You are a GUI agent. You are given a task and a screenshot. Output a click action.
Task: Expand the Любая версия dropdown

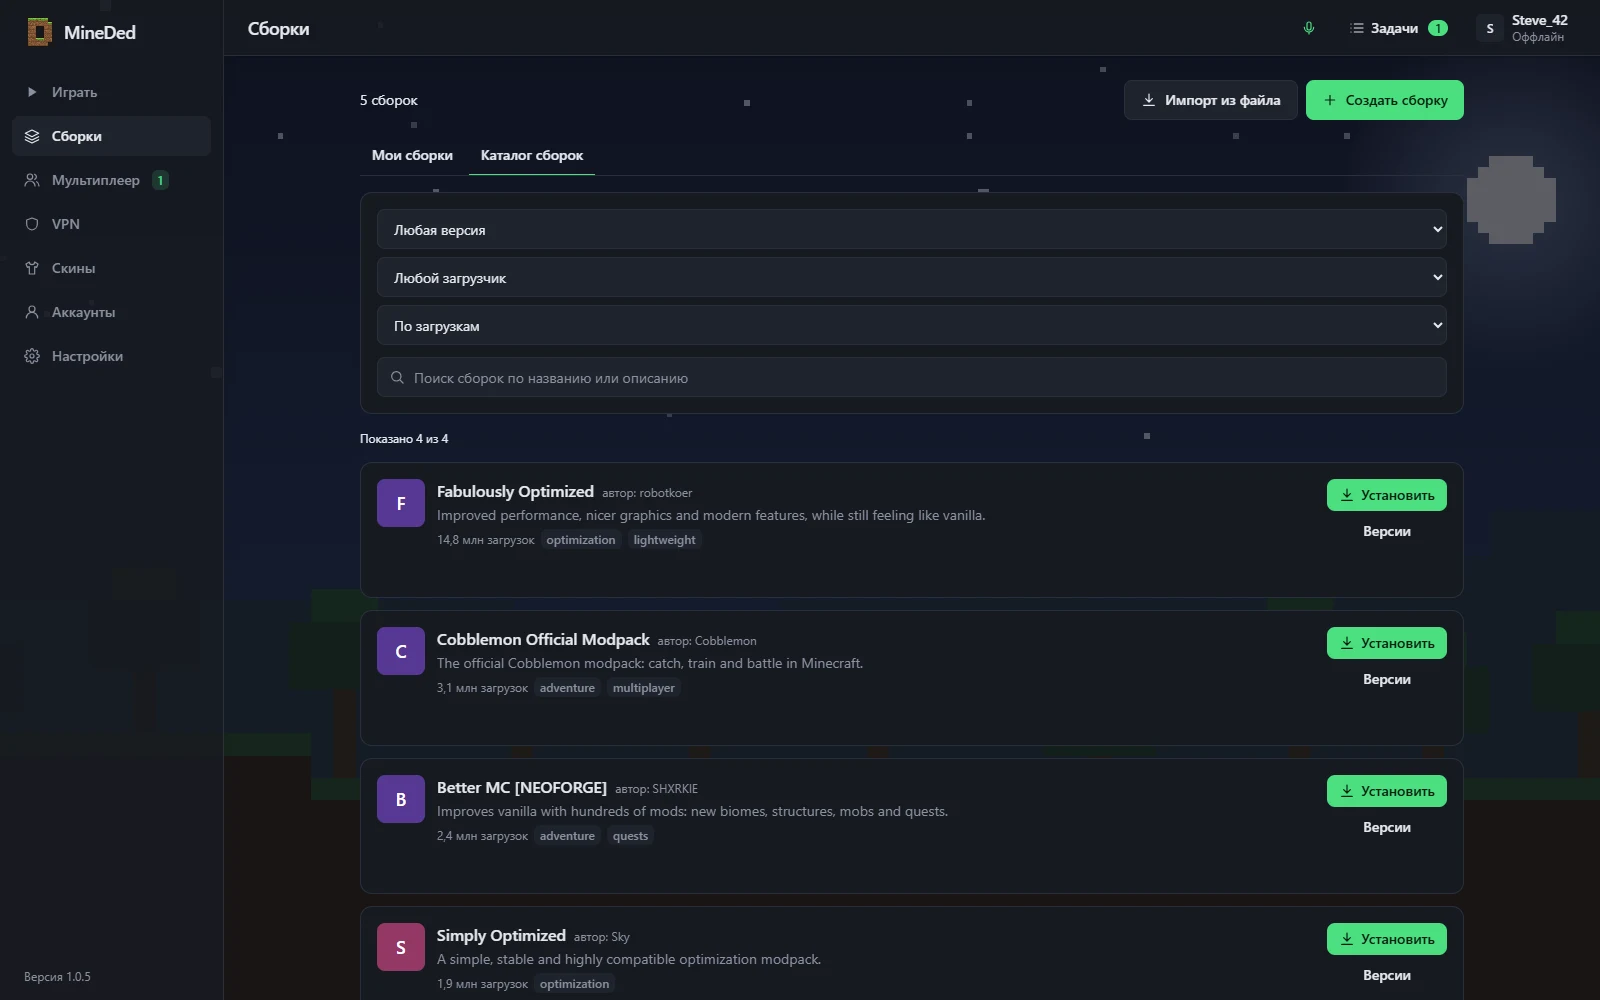[912, 229]
